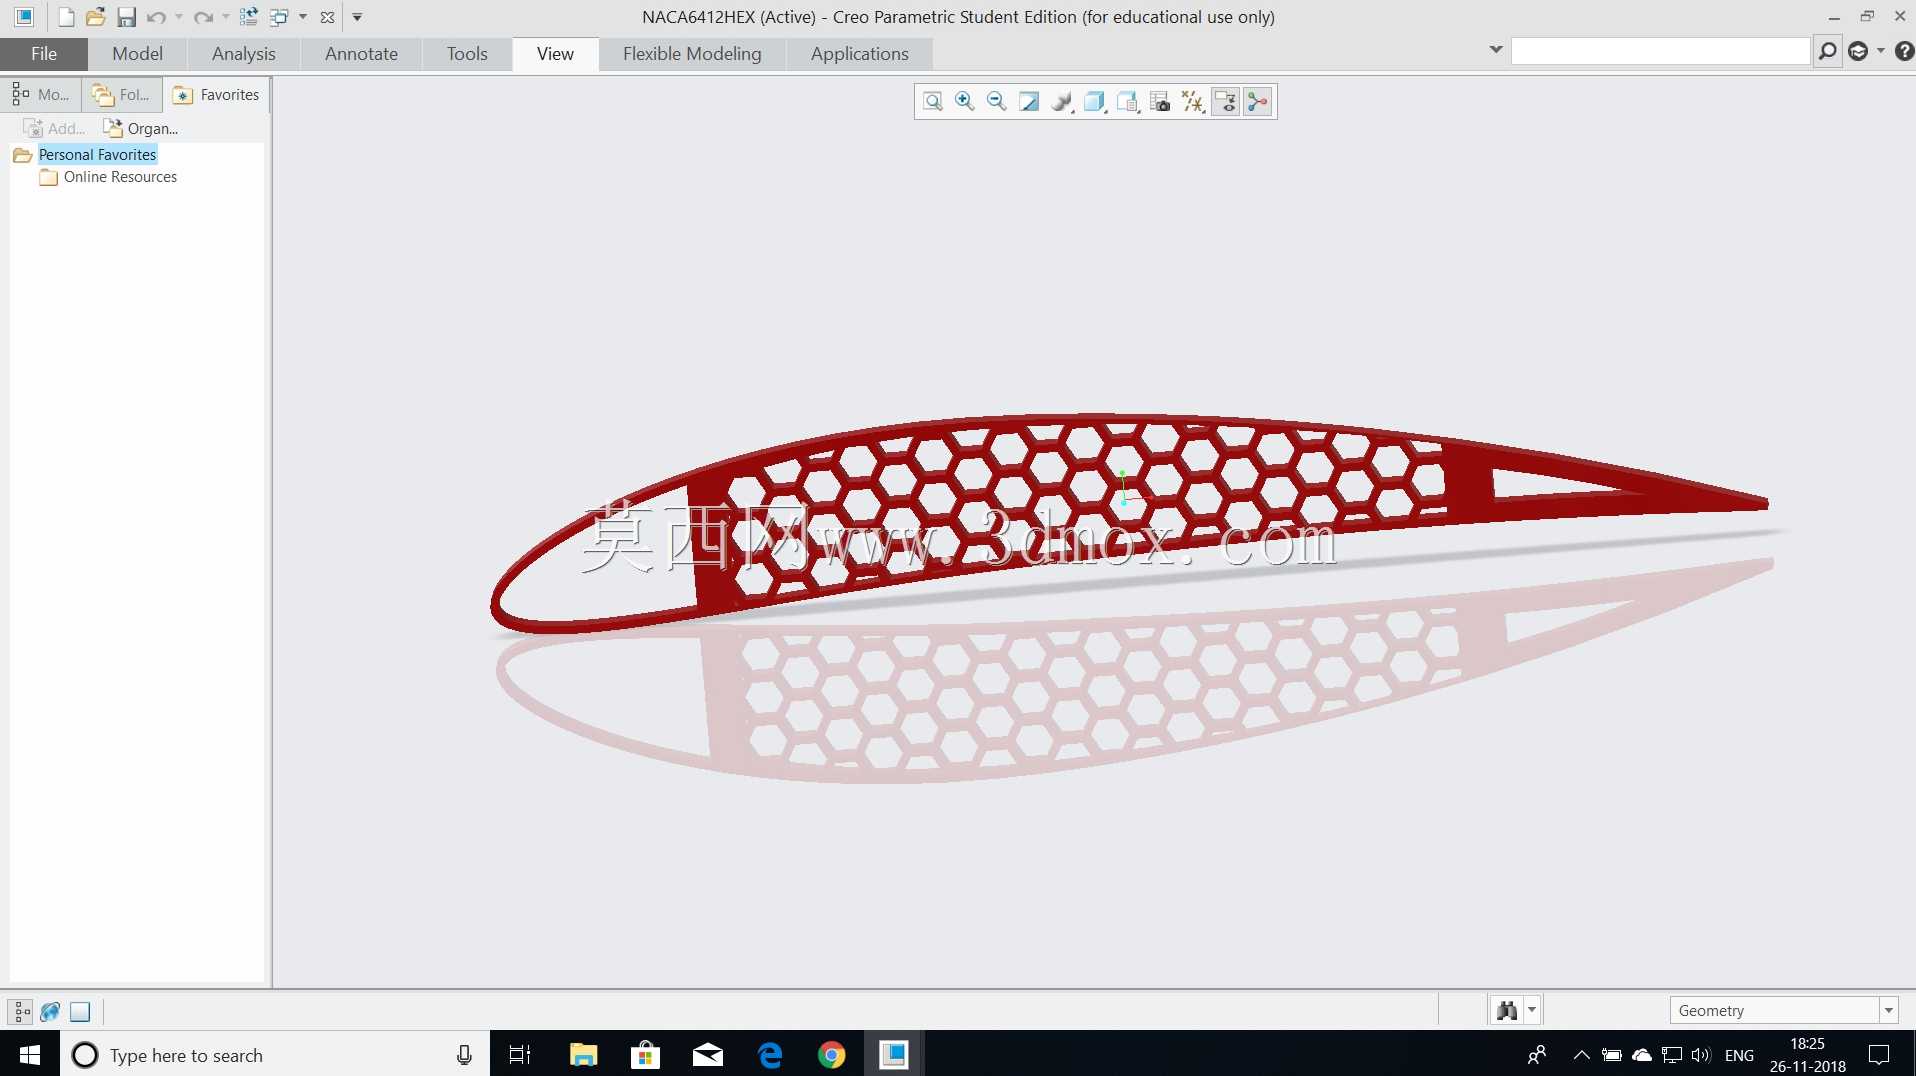1916x1076 pixels.
Task: Open the Find tool dropdown arrow
Action: click(x=1532, y=1010)
